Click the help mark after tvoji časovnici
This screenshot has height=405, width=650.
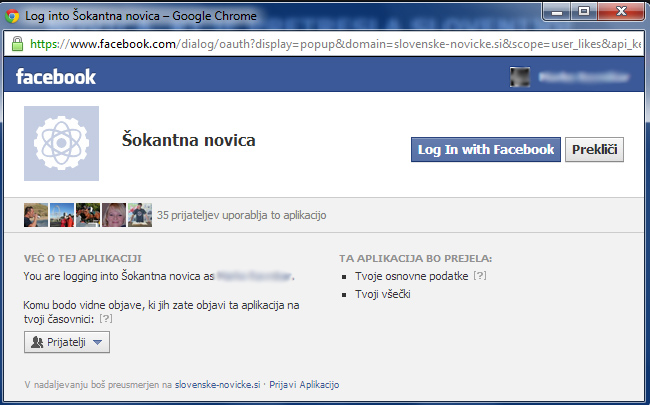coord(106,319)
